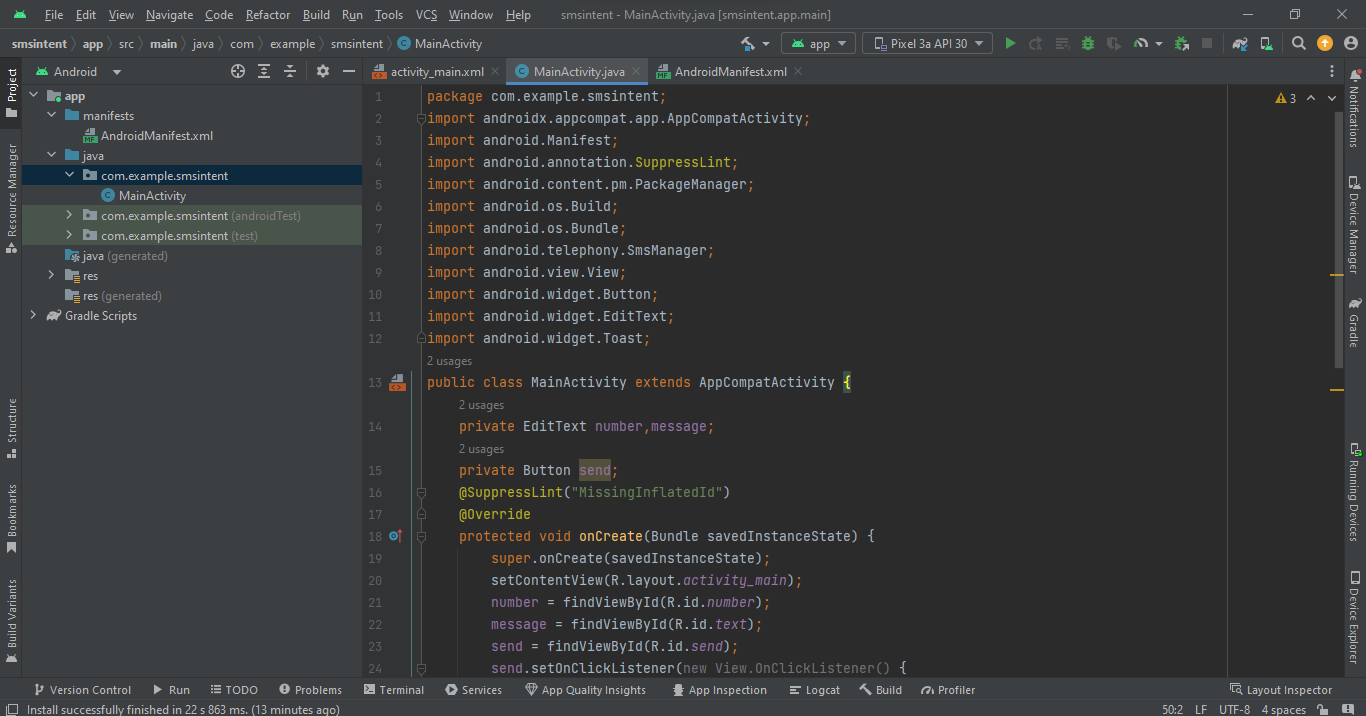Open Logcat from the bottom bar

coord(814,689)
